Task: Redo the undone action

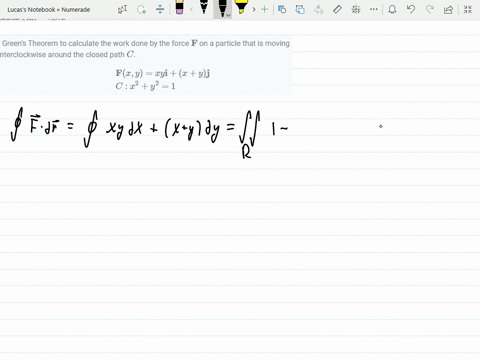Action: (x=430, y=9)
